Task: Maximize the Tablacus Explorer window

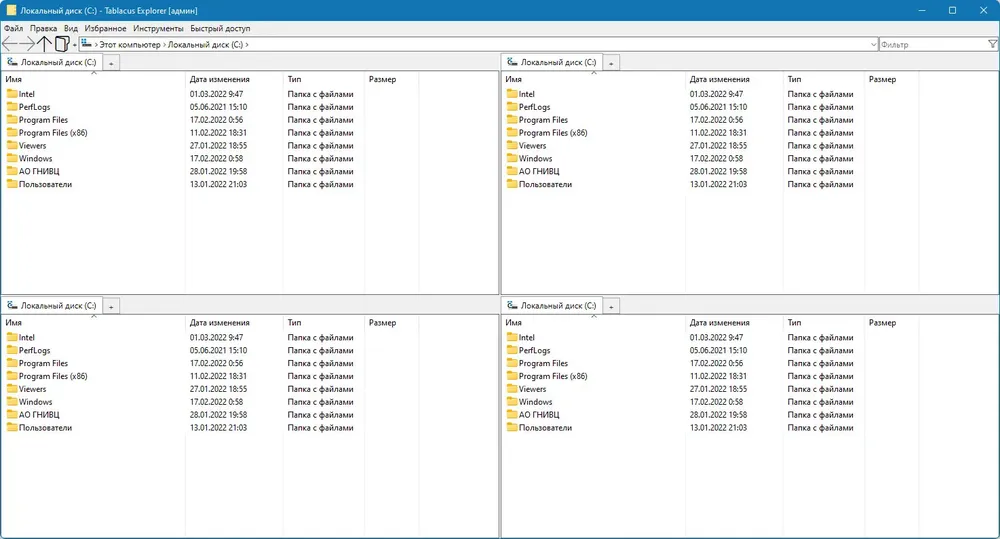Action: pyautogui.click(x=952, y=10)
